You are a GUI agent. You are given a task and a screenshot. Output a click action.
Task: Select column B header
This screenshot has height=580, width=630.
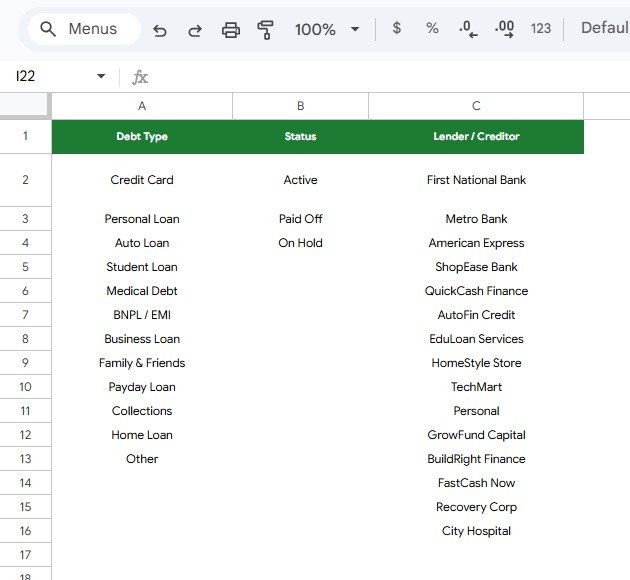(x=300, y=106)
